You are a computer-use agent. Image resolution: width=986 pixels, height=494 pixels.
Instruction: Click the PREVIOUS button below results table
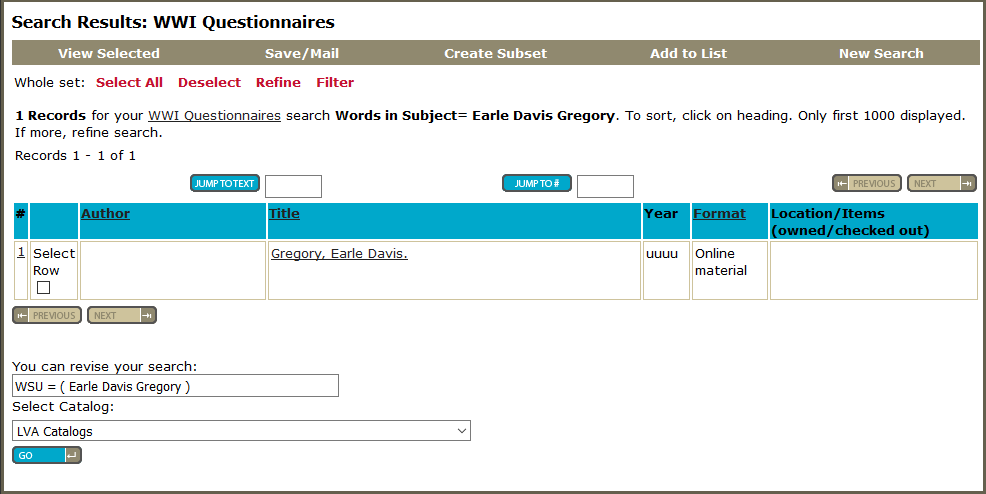click(47, 315)
